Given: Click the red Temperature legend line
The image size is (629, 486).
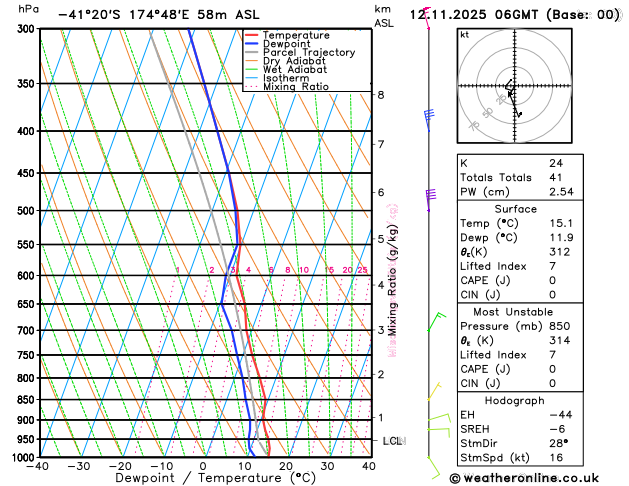Looking at the screenshot, I should [252, 35].
